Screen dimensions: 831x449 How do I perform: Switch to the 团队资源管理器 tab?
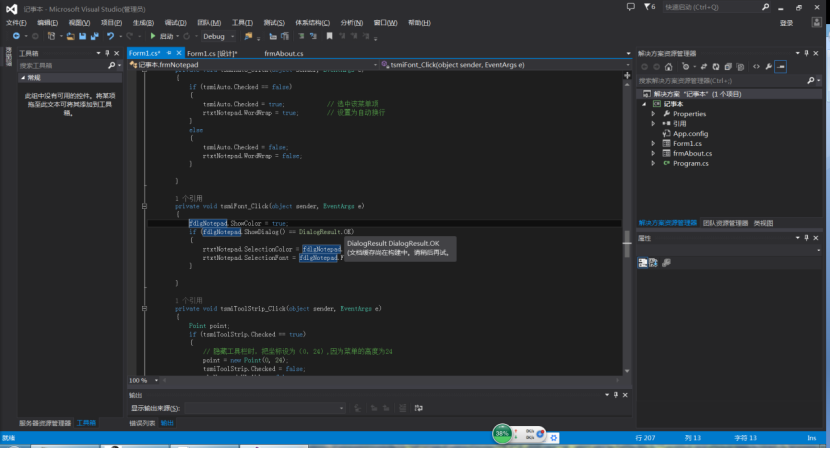click(x=725, y=223)
